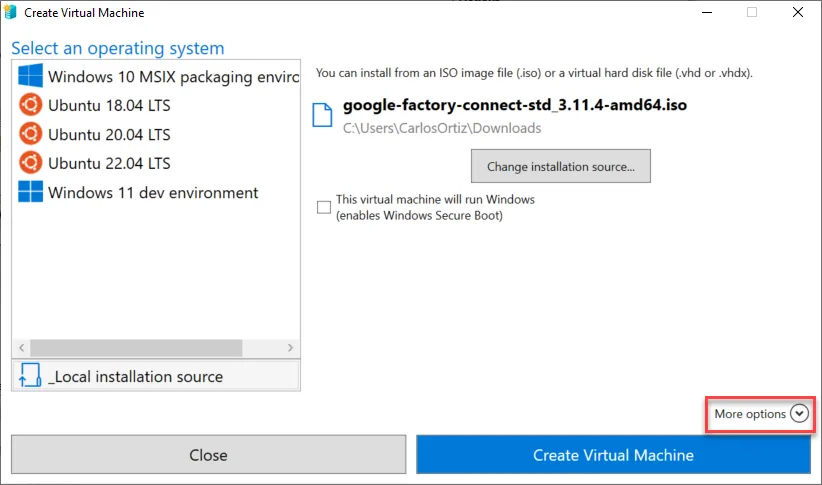Choose Ubuntu 18.04 LTS from the list
Screen dimensions: 822x485
click(156, 105)
